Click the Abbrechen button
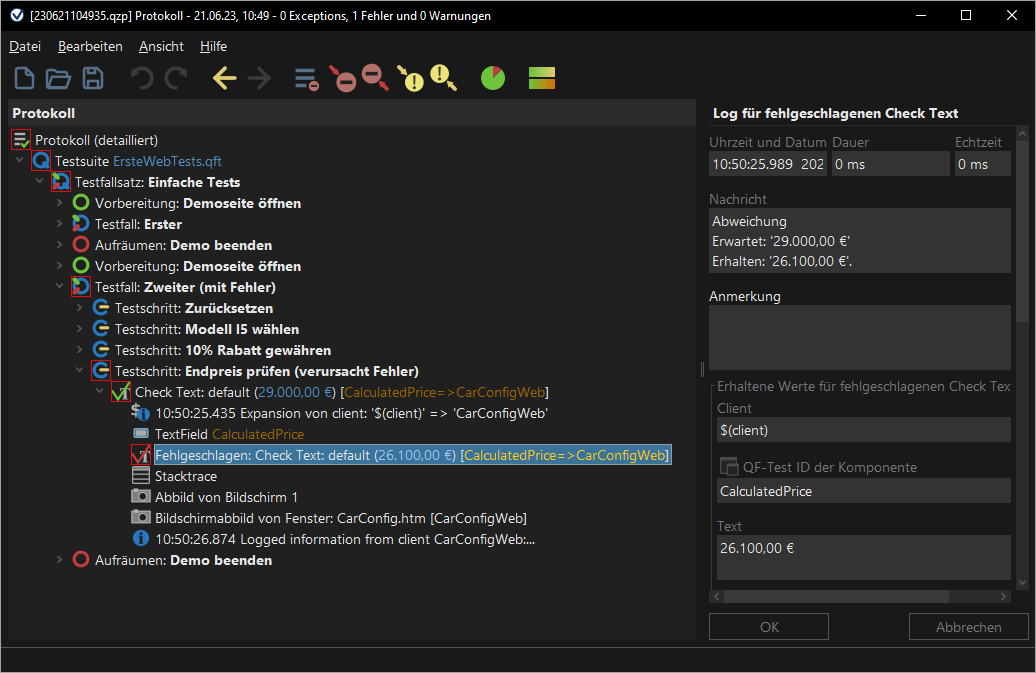Viewport: 1036px width, 673px height. [968, 626]
